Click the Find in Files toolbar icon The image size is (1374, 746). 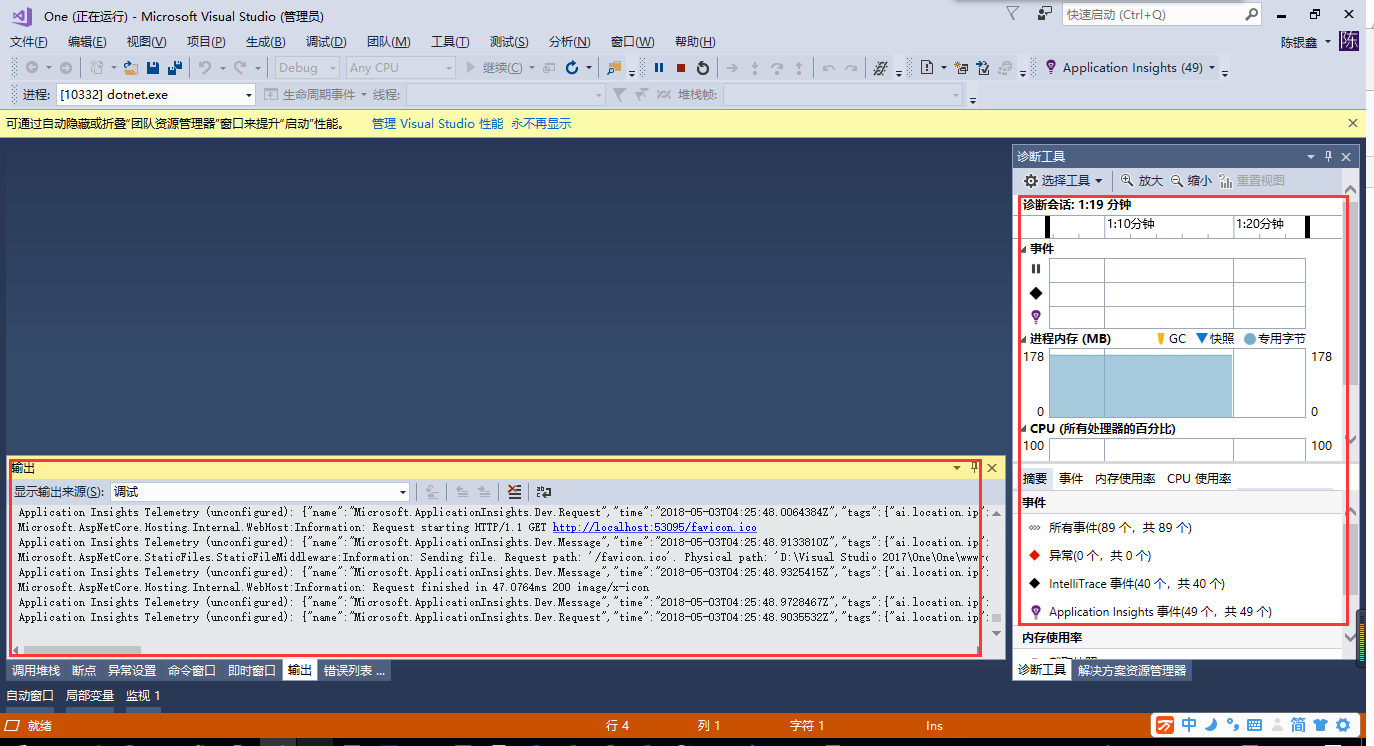point(614,68)
